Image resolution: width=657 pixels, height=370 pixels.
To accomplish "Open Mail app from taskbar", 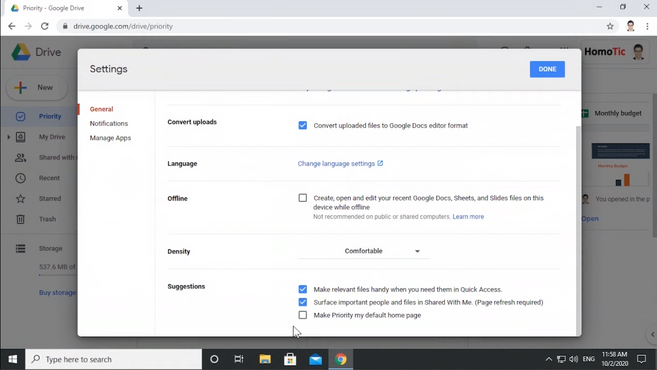I will click(316, 359).
